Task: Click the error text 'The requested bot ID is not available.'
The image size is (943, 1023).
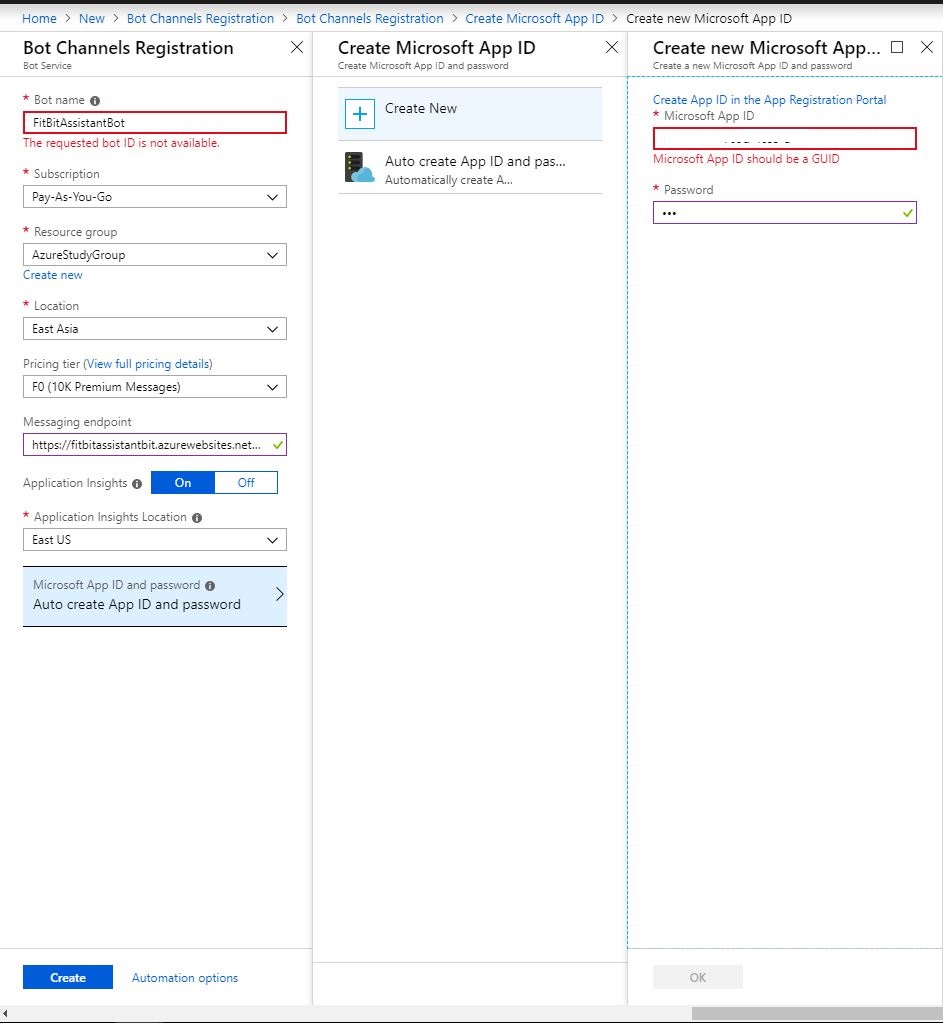Action: 121,143
